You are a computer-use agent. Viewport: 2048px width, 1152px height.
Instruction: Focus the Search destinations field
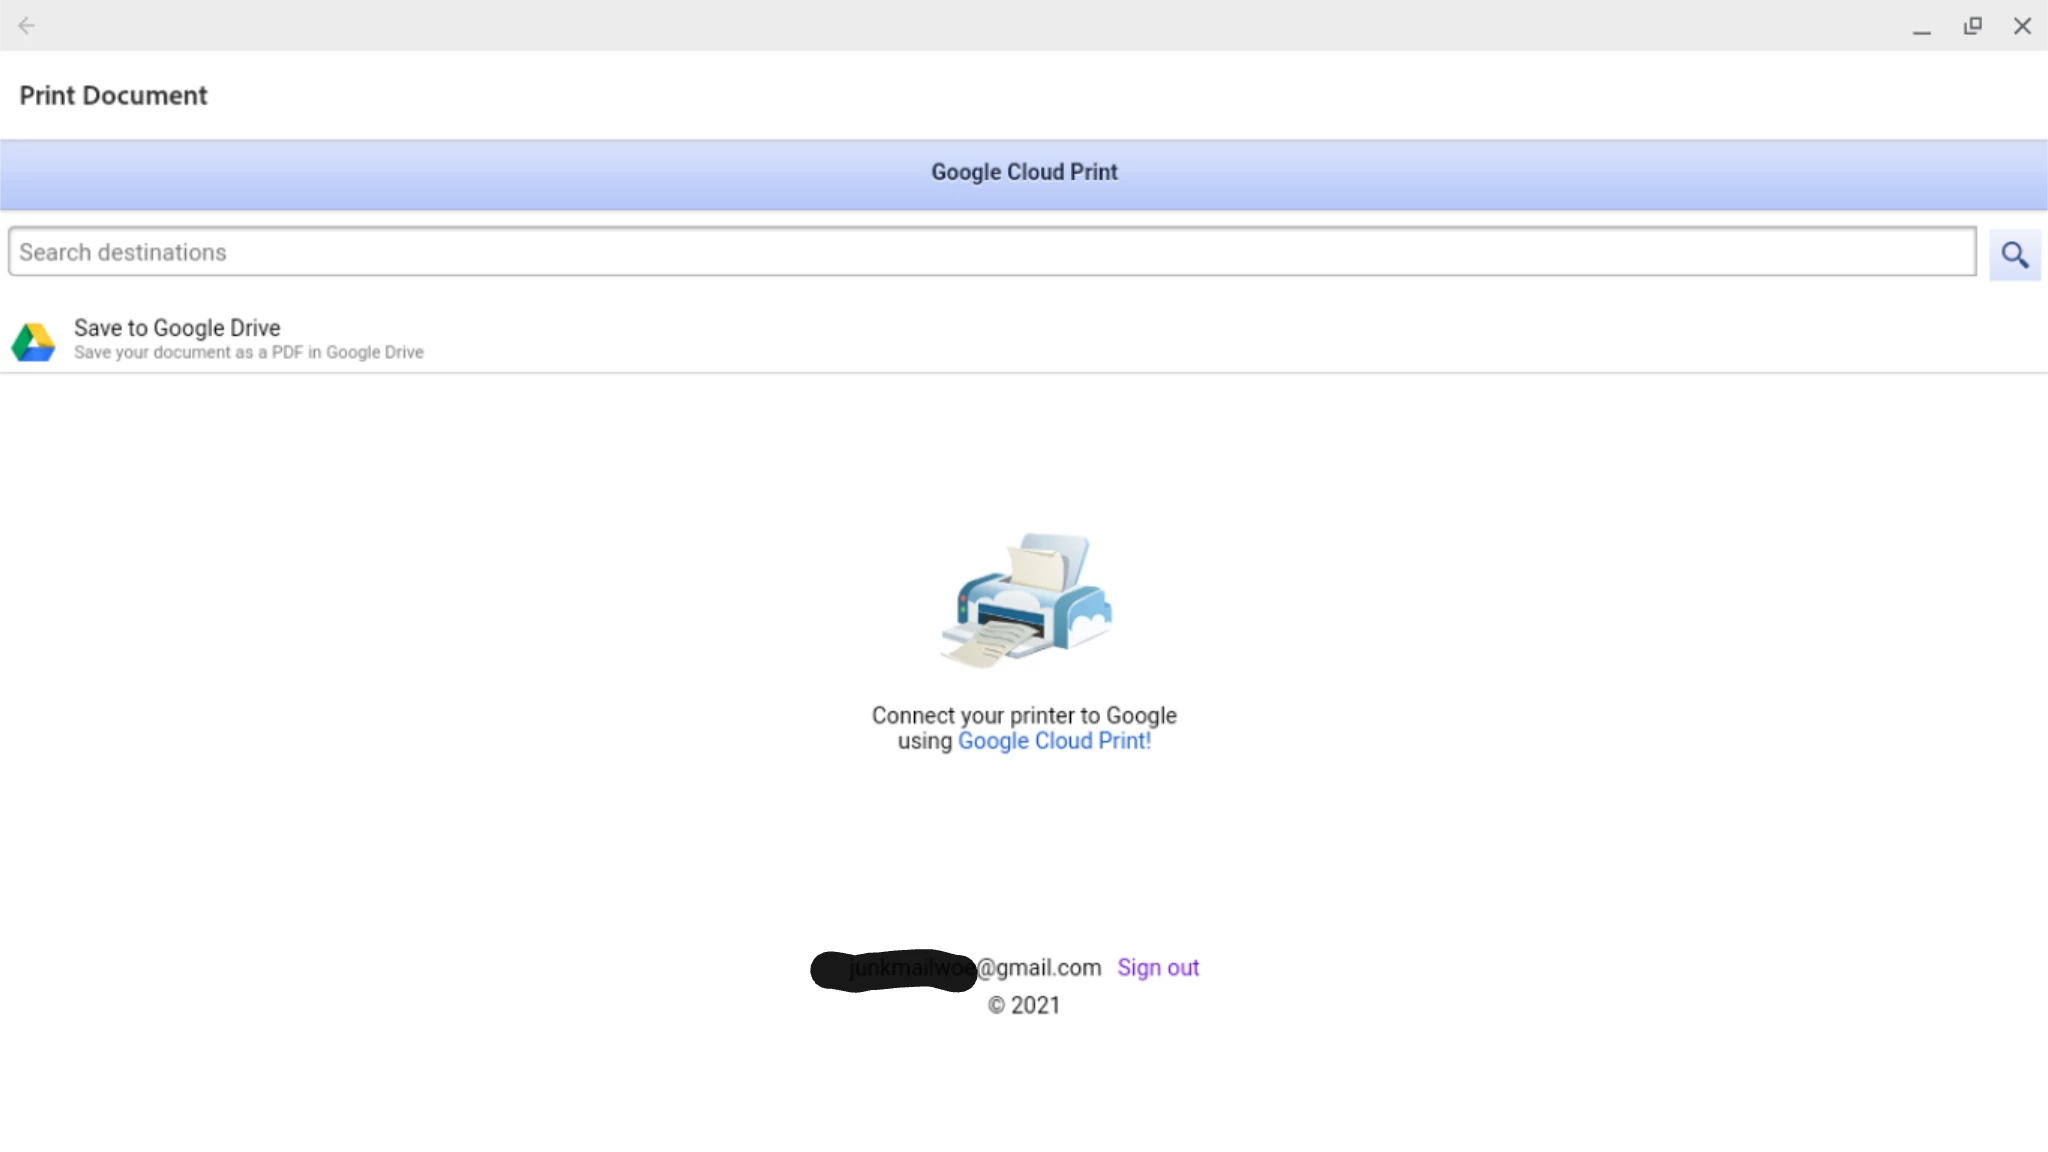point(990,252)
